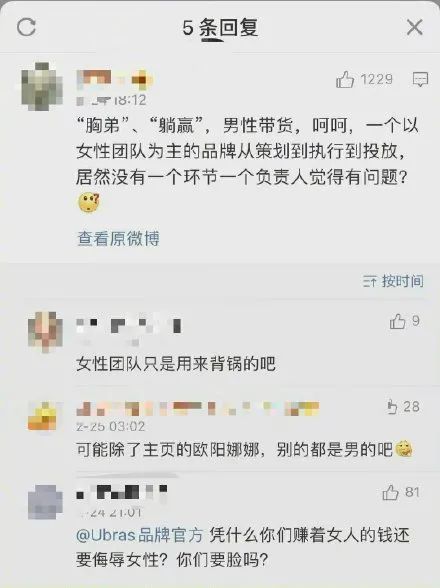Image resolution: width=440 pixels, height=588 pixels.
Task: Open gray avatar of Ubras reply author
Action: (45, 502)
